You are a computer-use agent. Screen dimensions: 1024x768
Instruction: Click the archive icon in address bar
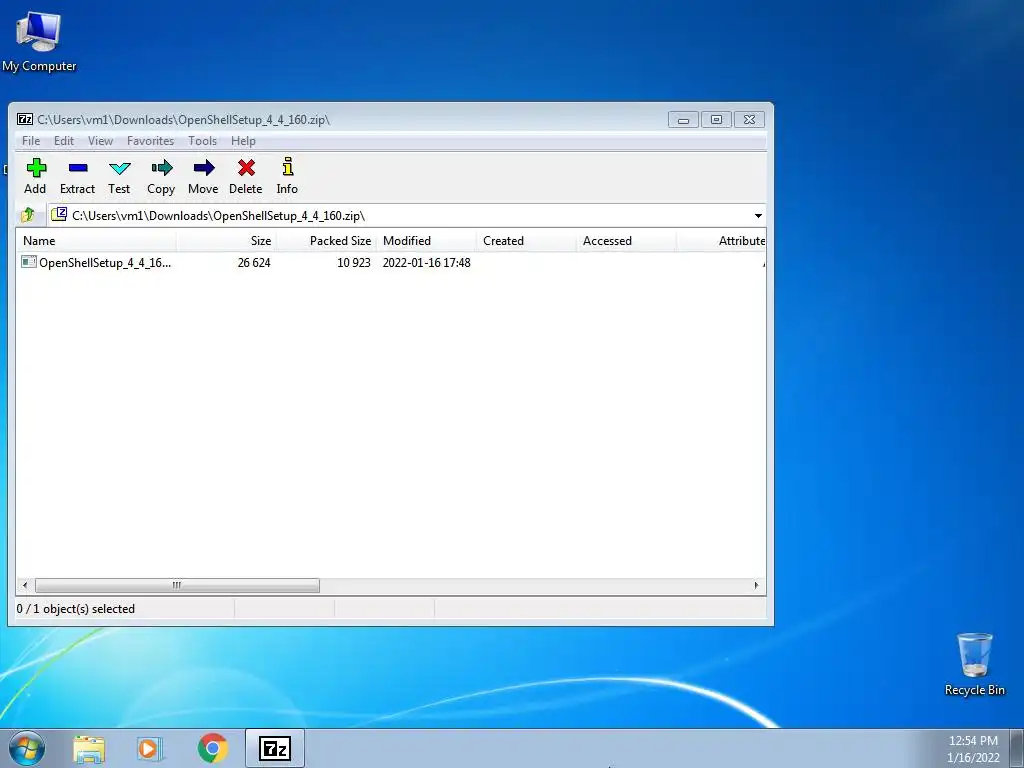pos(59,214)
